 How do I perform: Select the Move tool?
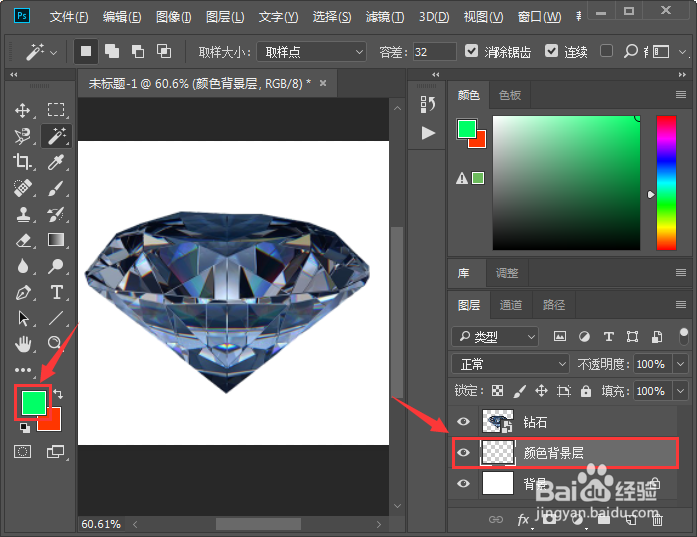23,110
